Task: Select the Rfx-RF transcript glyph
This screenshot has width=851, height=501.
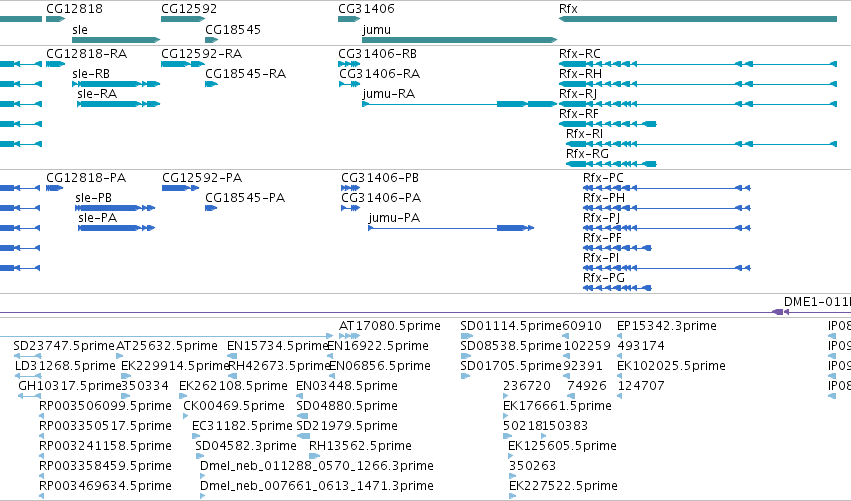Action: tap(608, 124)
